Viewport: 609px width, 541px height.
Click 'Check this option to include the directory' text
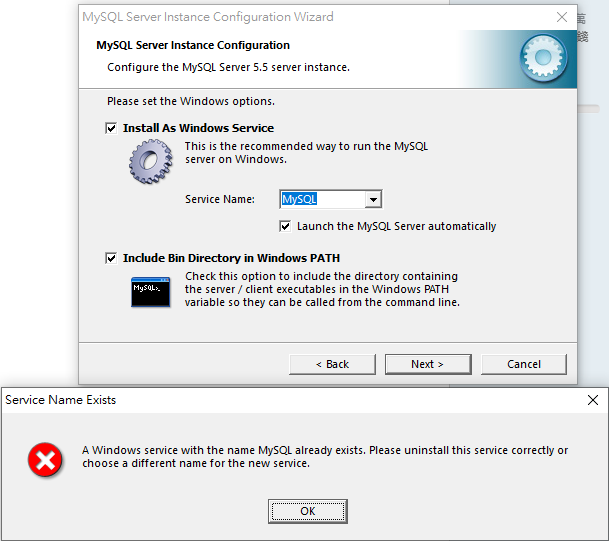(322, 289)
